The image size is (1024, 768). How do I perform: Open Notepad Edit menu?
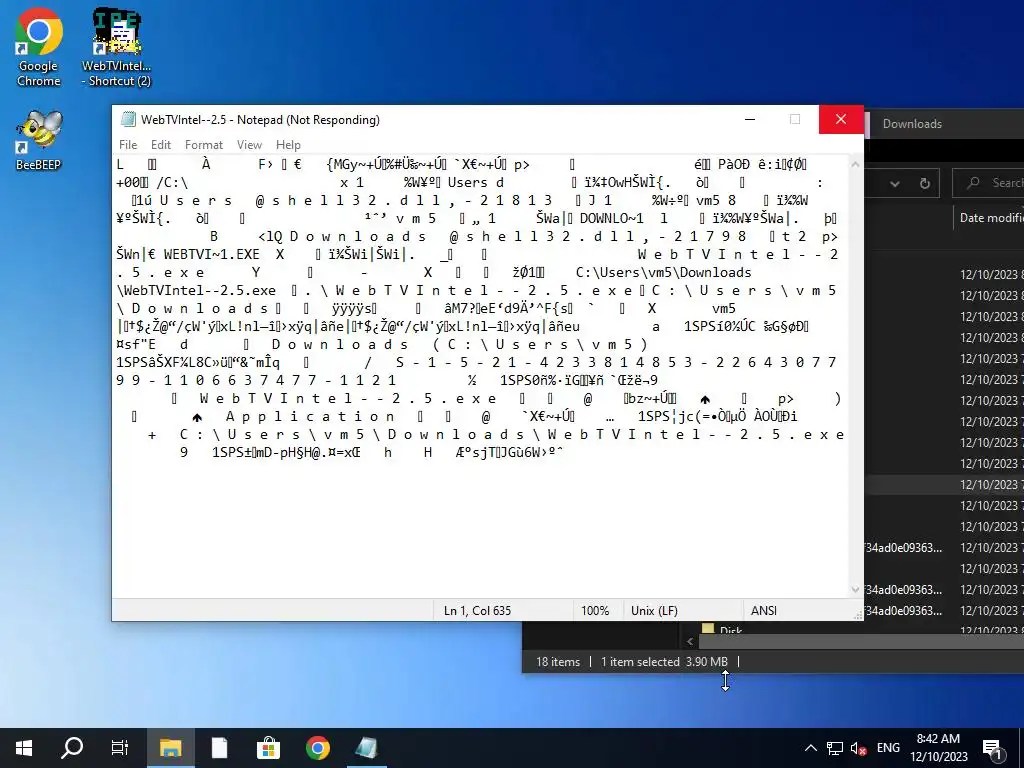pos(161,144)
